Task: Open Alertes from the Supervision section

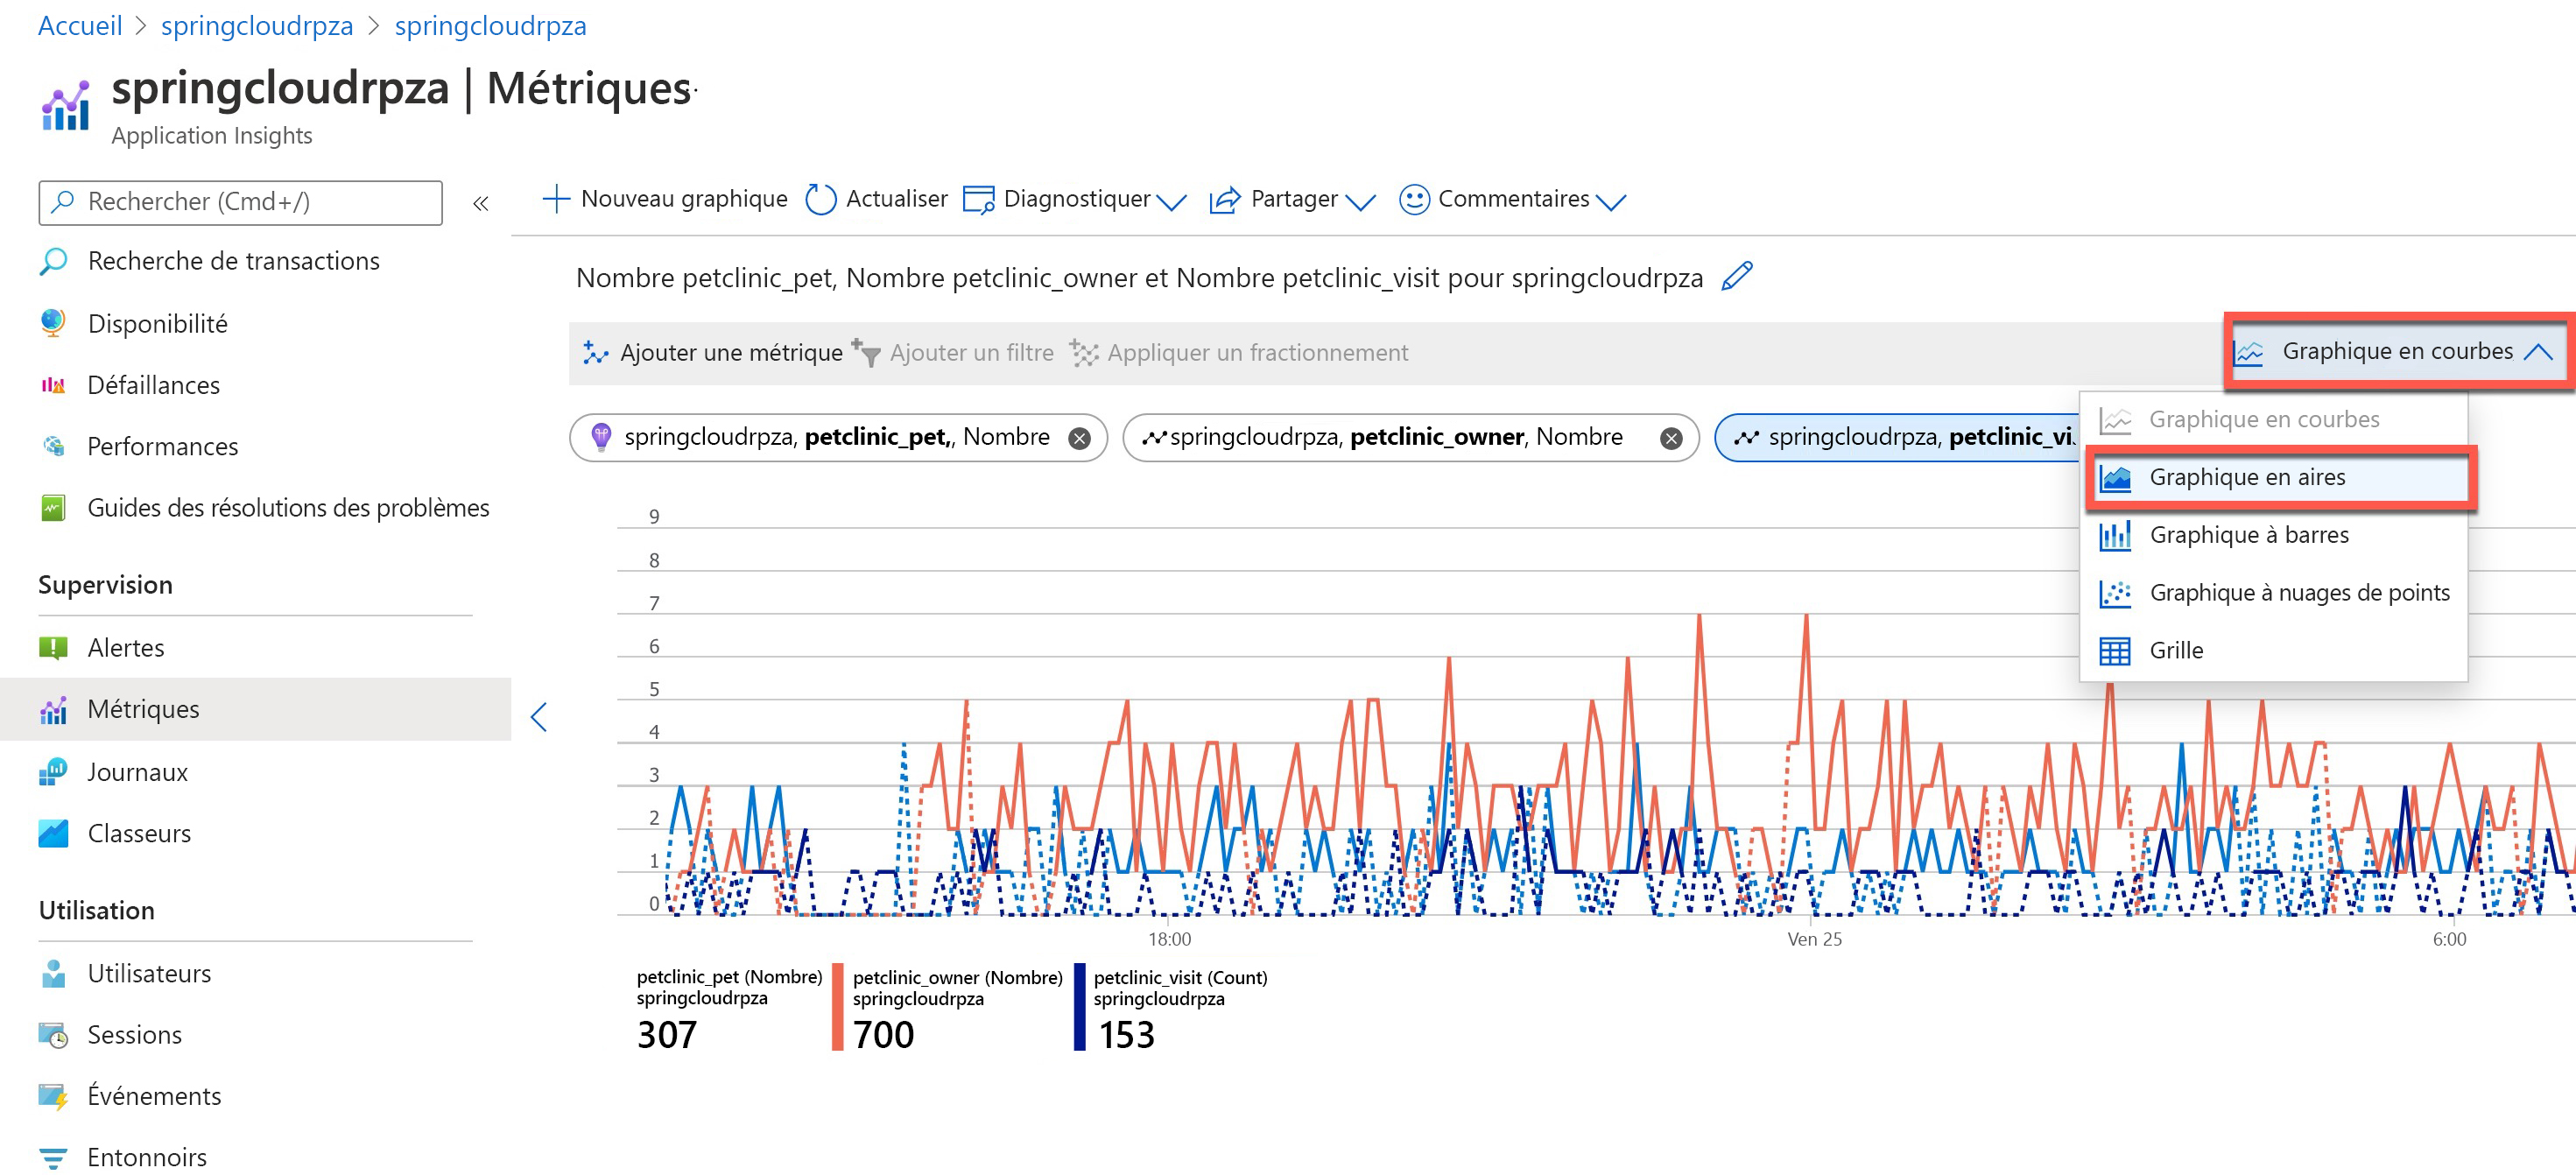Action: pos(126,647)
